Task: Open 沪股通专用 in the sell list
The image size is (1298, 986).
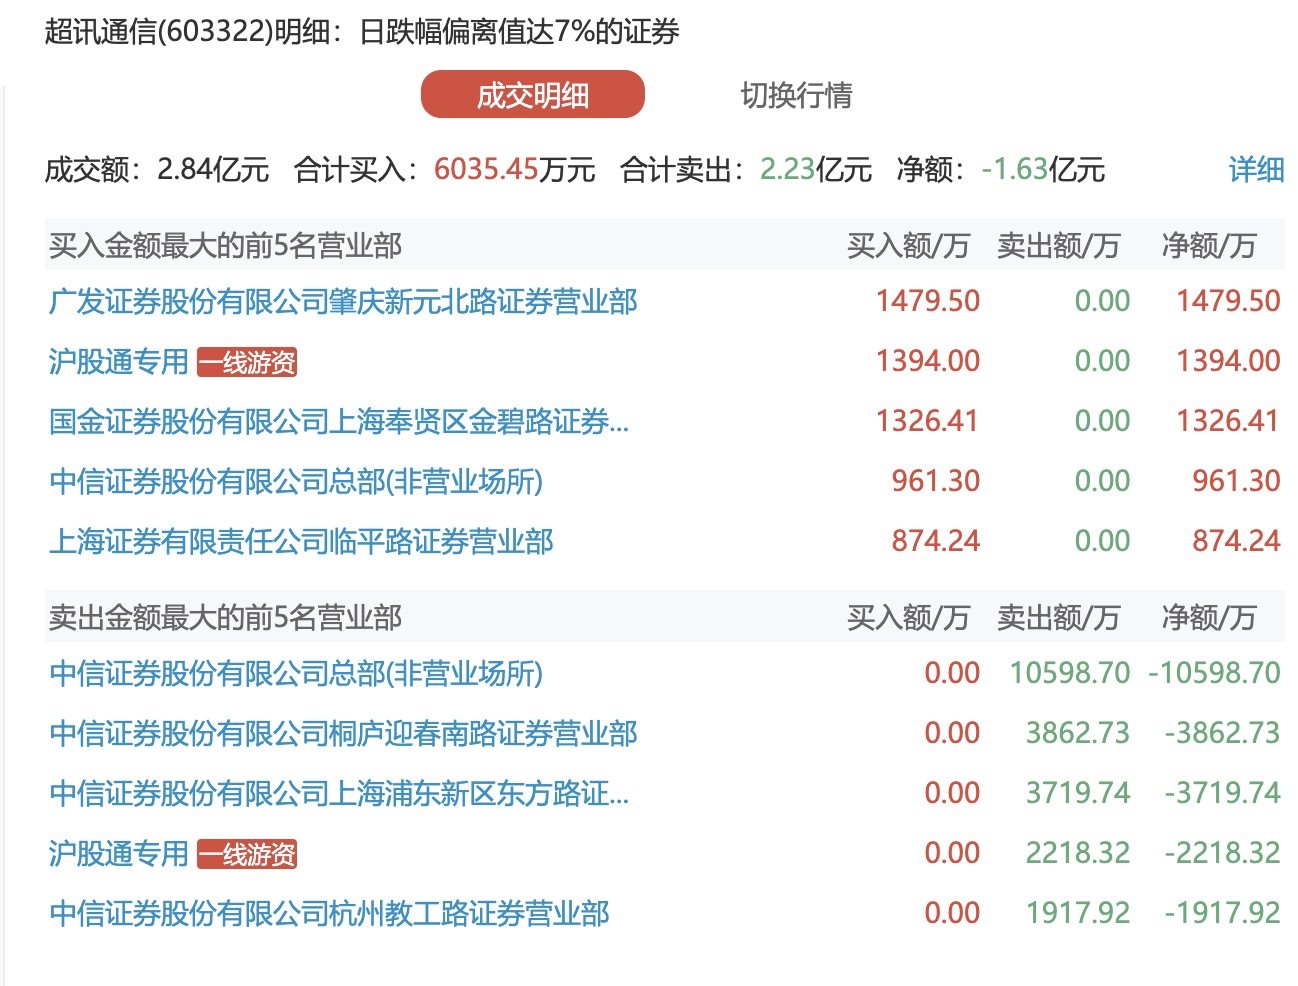Action: coord(119,853)
